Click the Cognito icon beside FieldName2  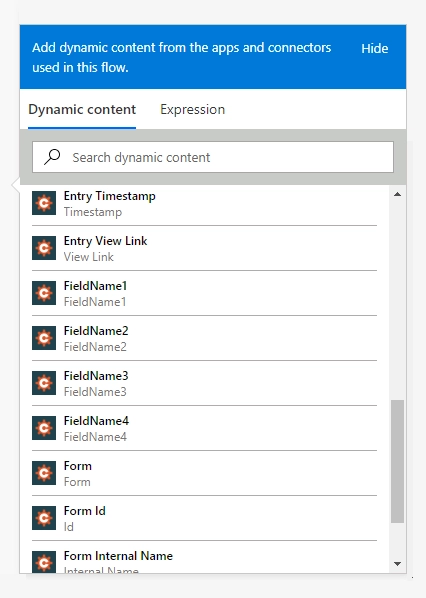tap(44, 338)
